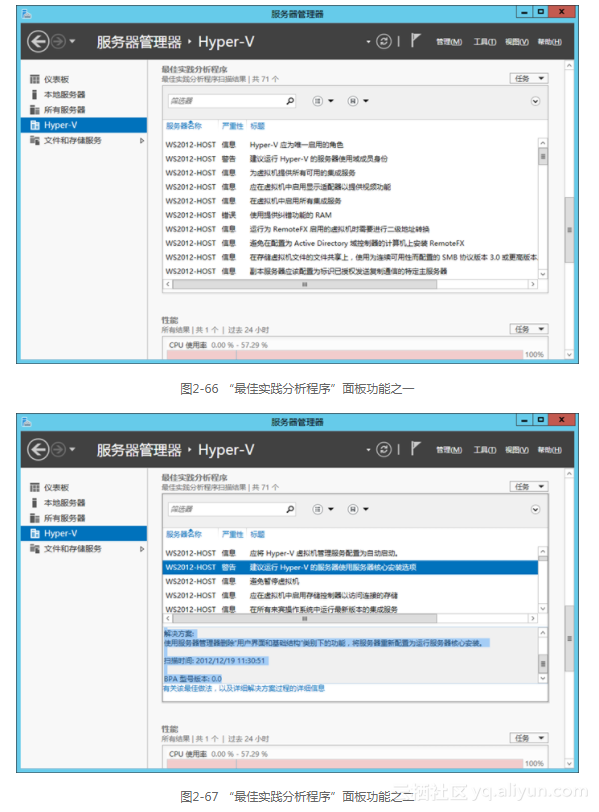Screen dimensions: 599x812
Task: Expand filter panel chevron in figure 2-66 window
Action: pos(535,101)
